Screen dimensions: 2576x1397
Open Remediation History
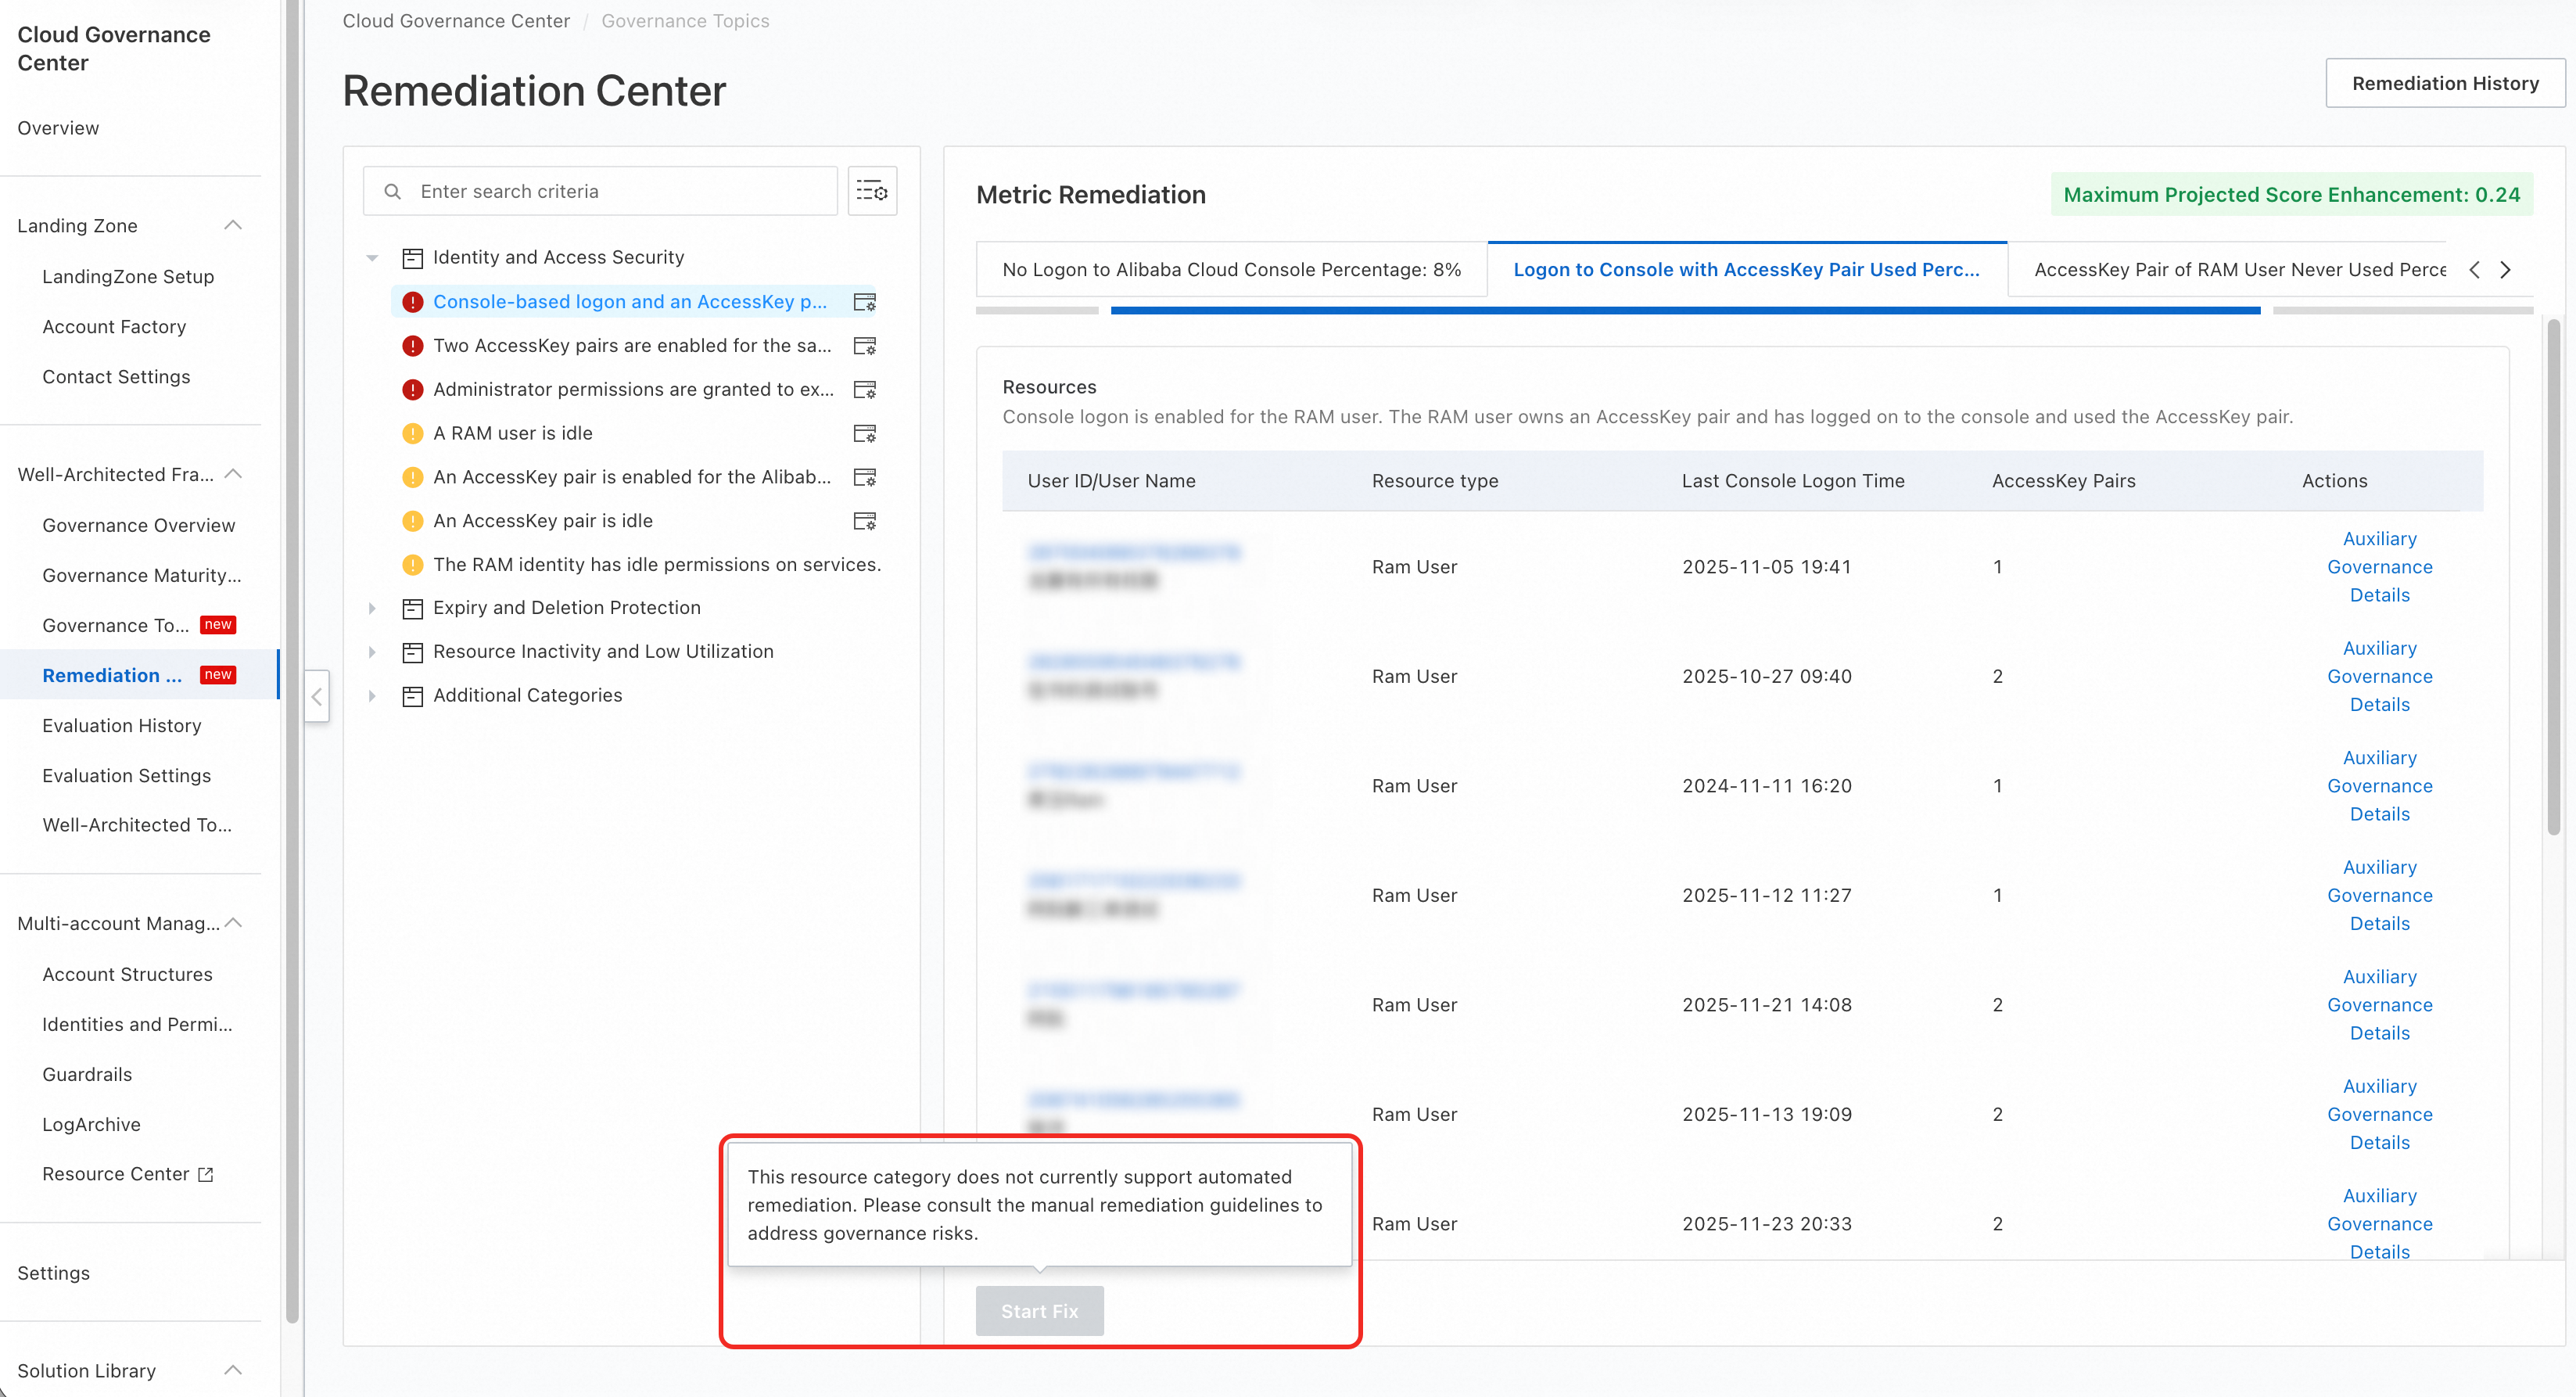[x=2444, y=83]
